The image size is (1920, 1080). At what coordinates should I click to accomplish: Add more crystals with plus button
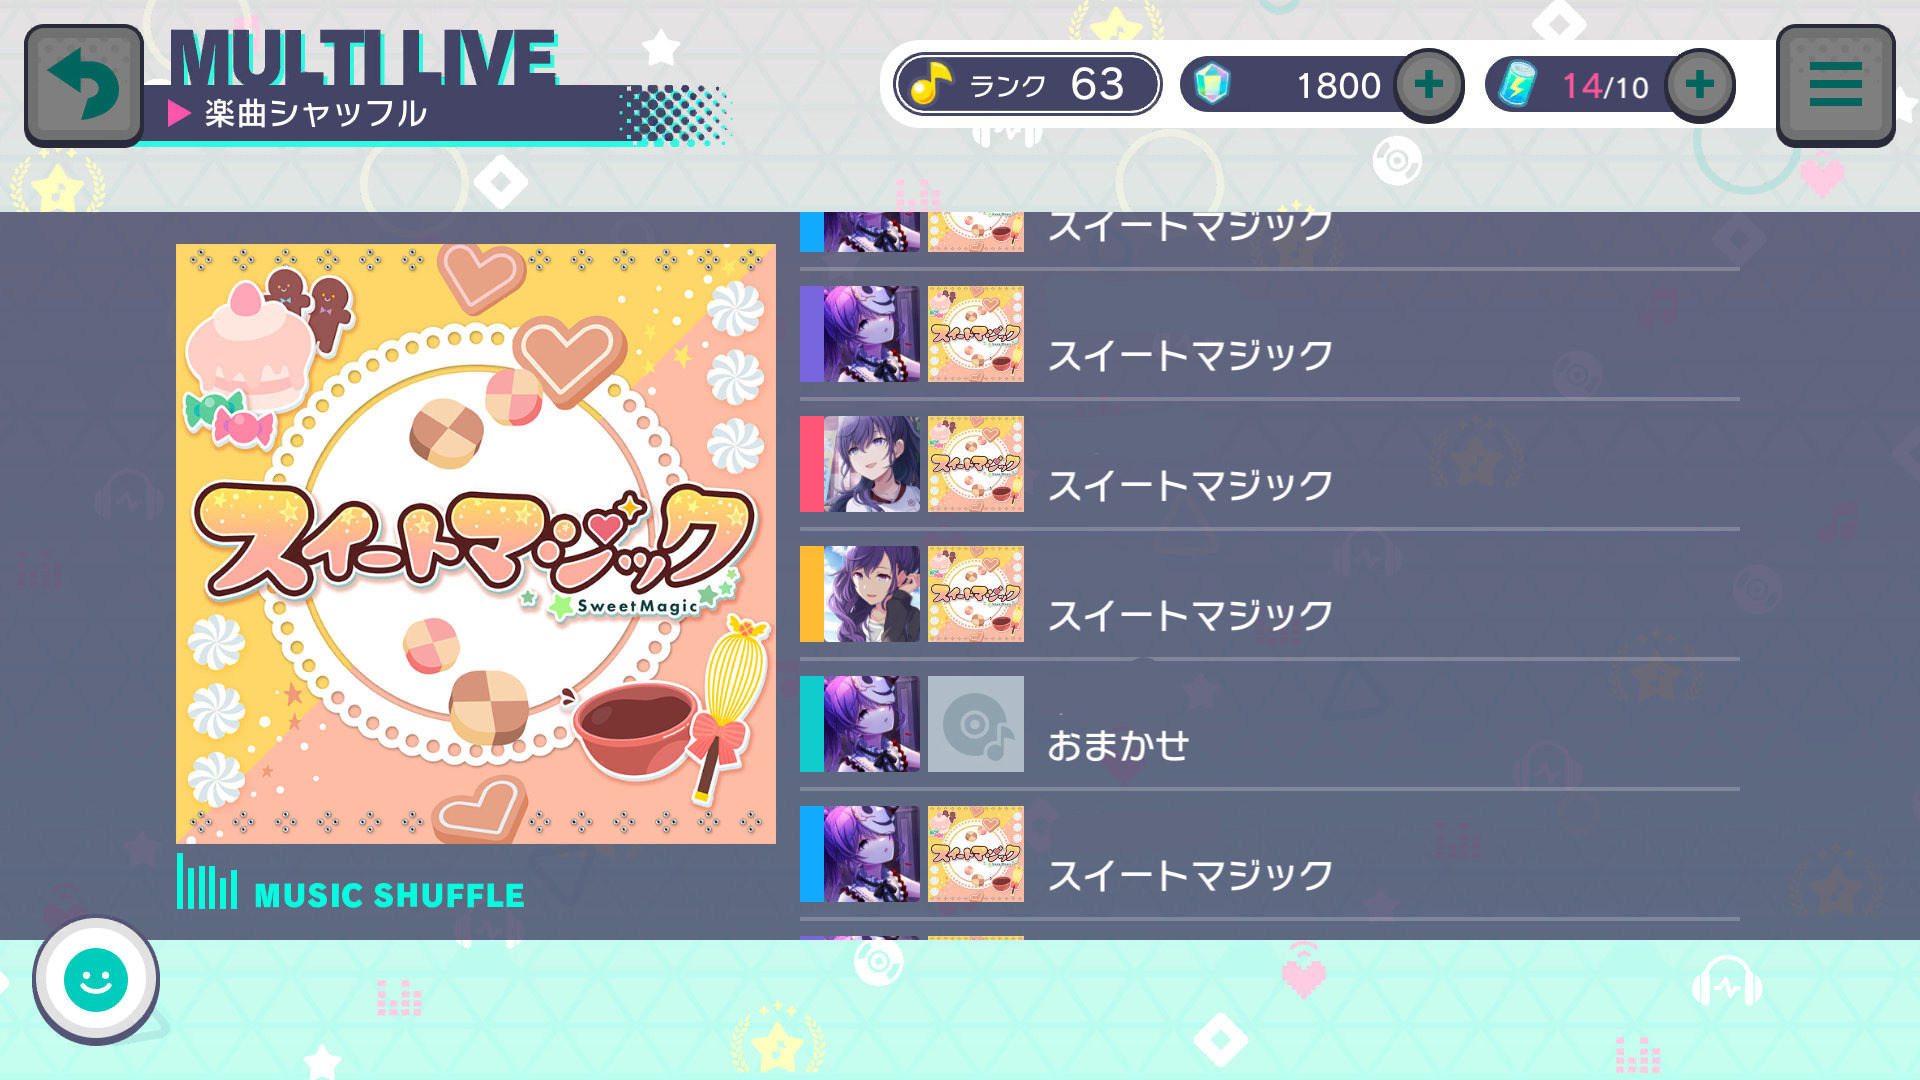click(x=1429, y=85)
